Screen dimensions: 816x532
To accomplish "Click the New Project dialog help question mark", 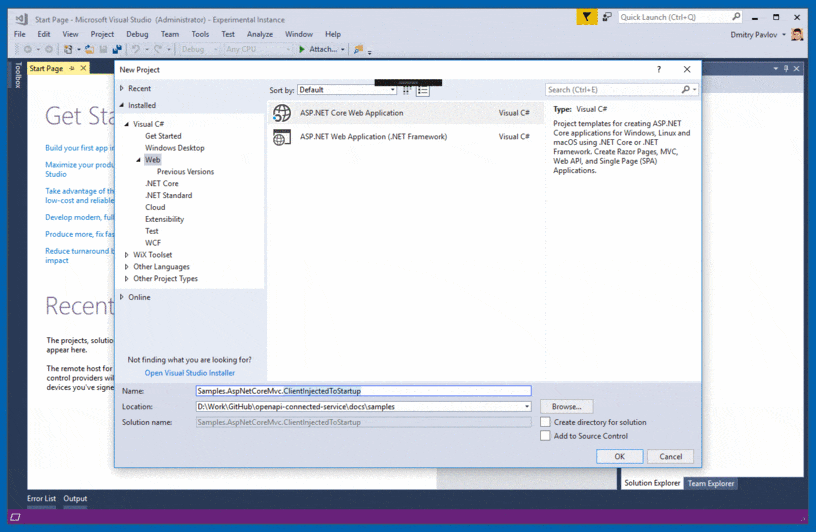I will coord(659,69).
